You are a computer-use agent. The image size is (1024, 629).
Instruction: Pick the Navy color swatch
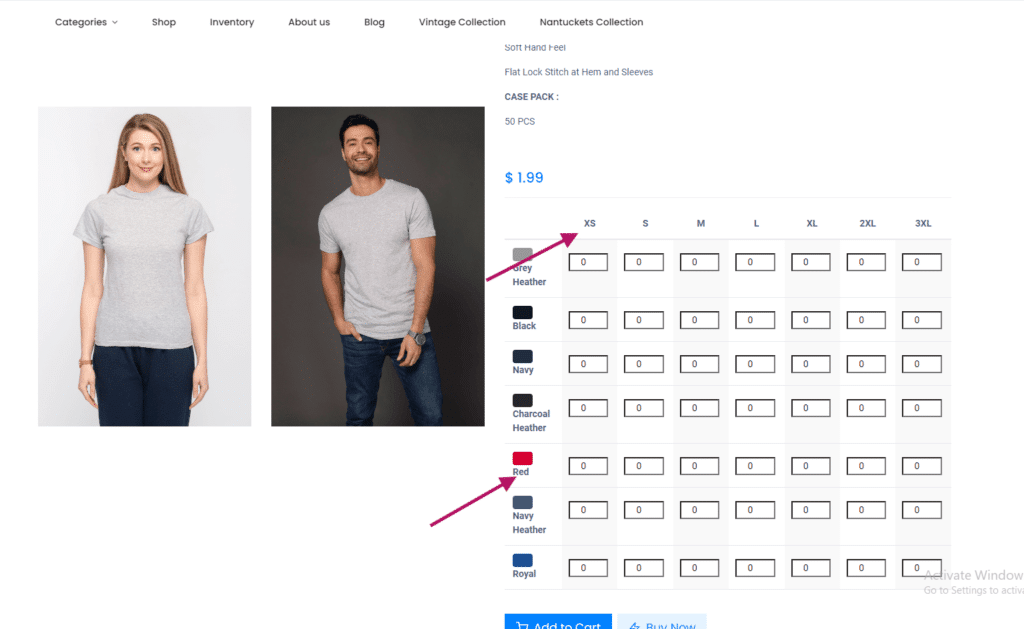click(522, 356)
